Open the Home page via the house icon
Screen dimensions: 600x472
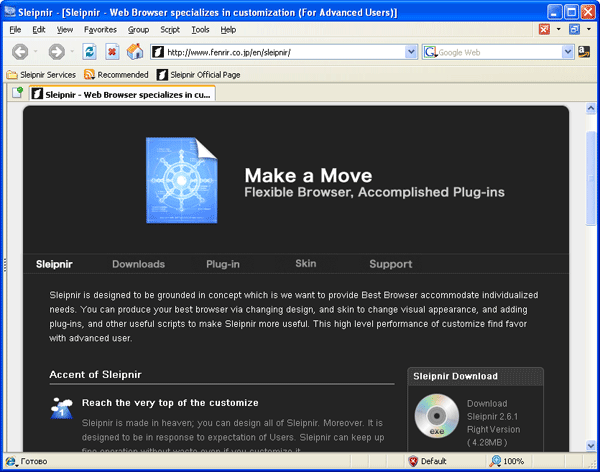[x=135, y=52]
